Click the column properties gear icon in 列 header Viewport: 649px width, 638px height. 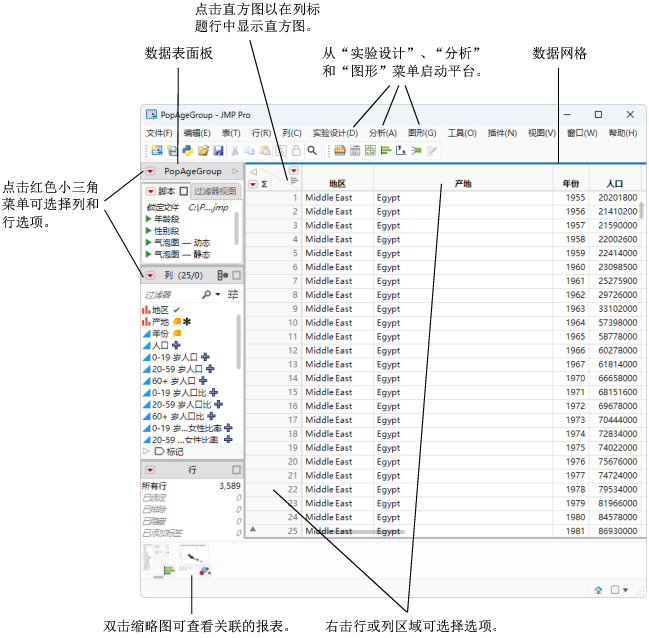pos(223,275)
